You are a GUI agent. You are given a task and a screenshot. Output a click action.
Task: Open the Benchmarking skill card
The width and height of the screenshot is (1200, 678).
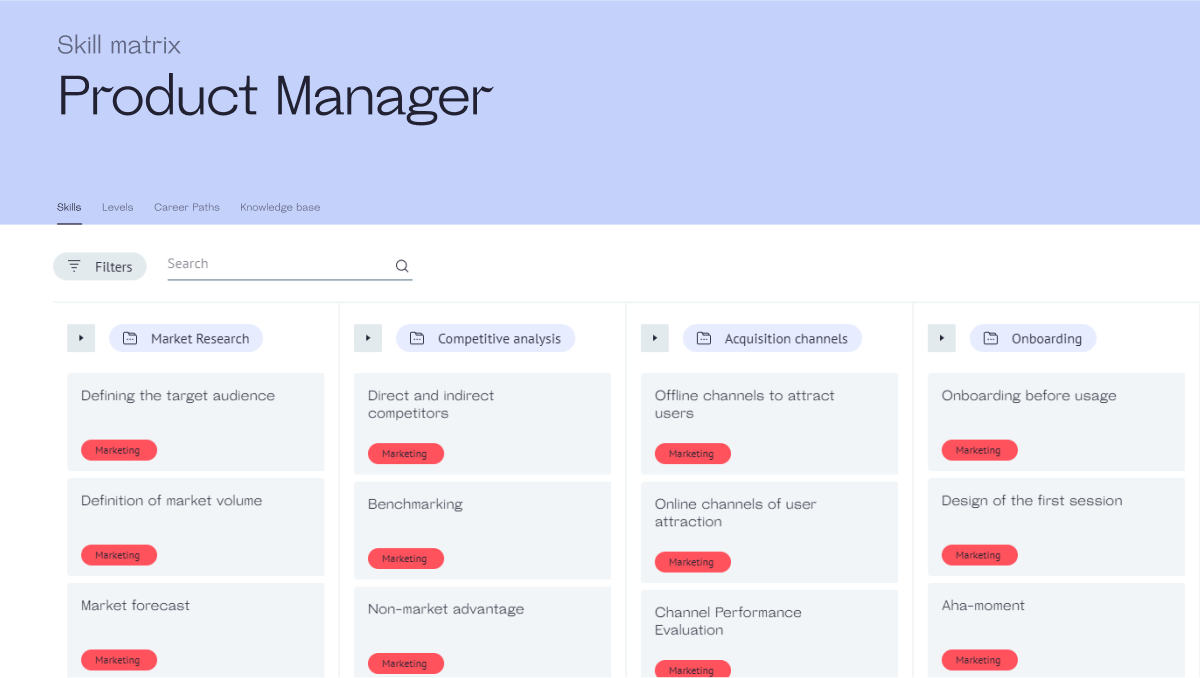(x=483, y=531)
